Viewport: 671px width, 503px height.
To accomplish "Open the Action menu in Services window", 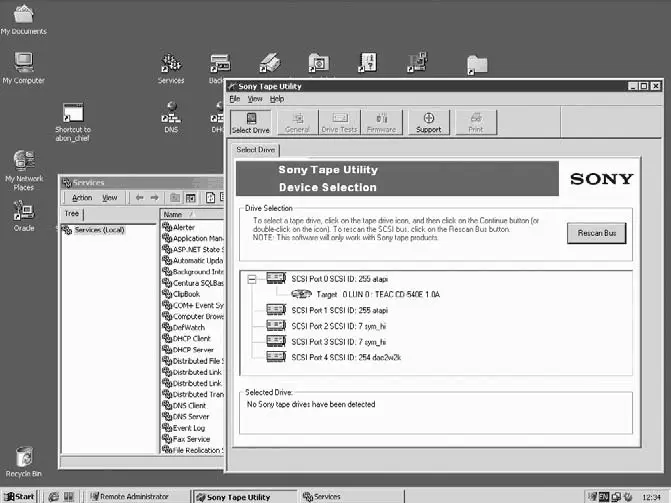I will click(x=82, y=197).
